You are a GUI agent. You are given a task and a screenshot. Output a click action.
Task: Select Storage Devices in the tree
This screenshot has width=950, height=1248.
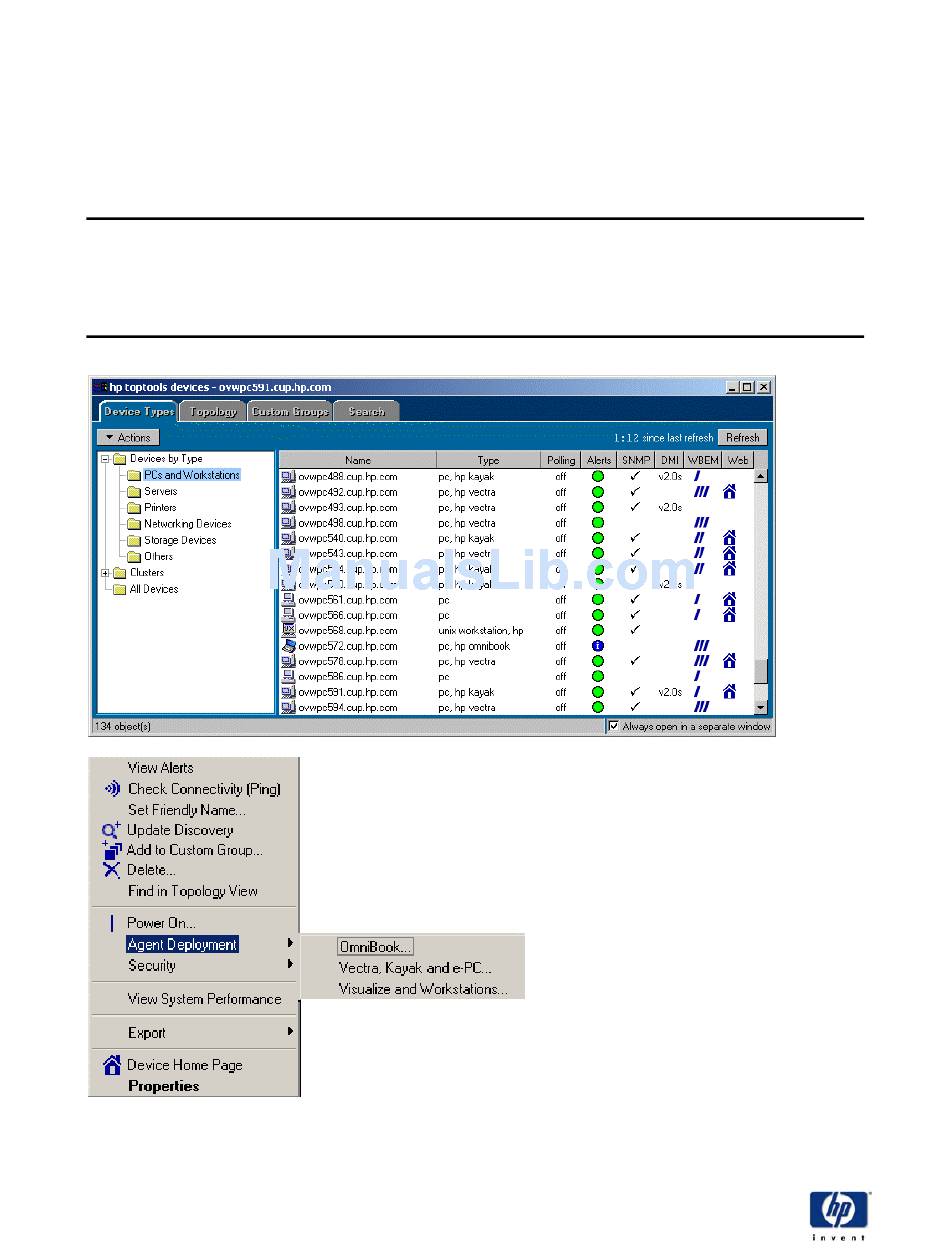tap(180, 540)
